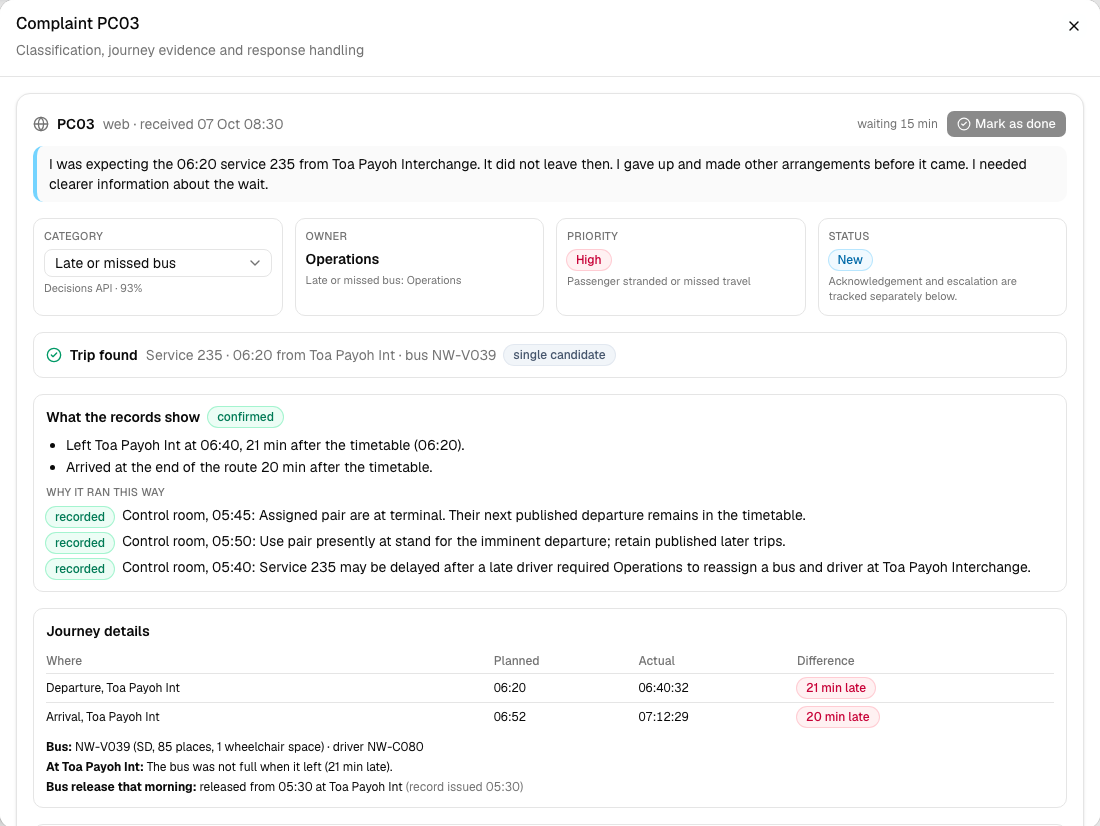
Task: Click the recorded tag for Control room 05:45
Action: [80, 517]
